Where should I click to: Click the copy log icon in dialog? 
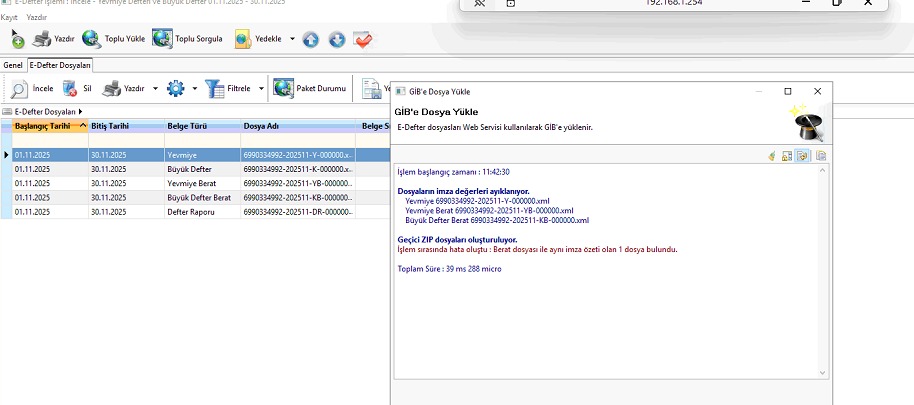point(820,155)
